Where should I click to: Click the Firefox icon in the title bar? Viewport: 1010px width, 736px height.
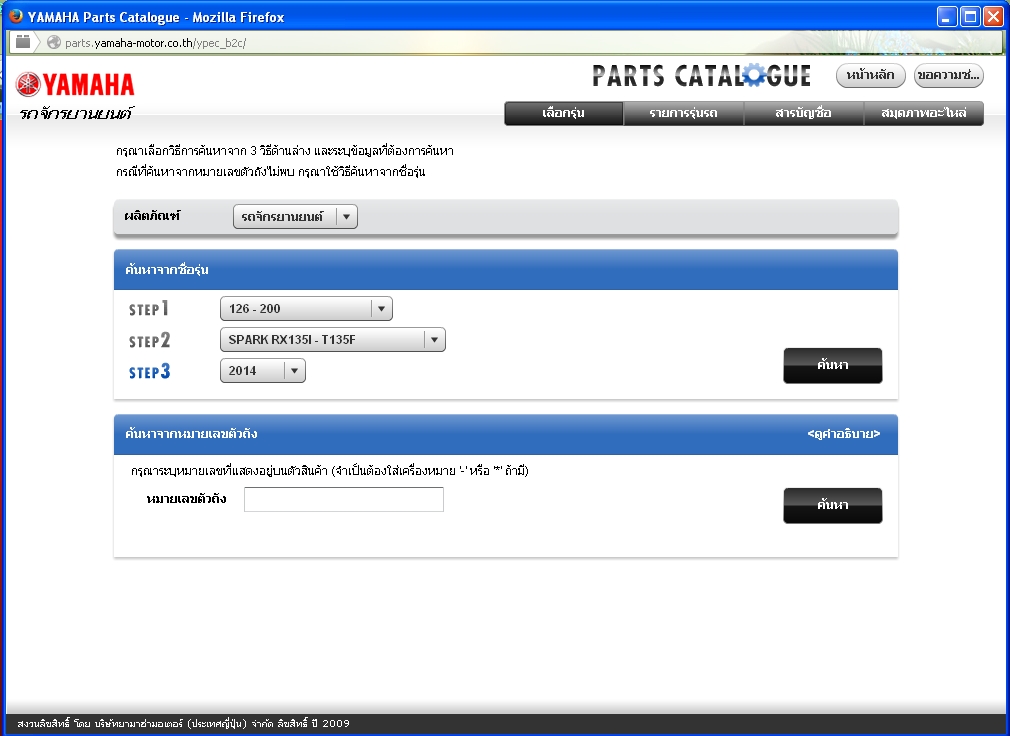pos(16,16)
